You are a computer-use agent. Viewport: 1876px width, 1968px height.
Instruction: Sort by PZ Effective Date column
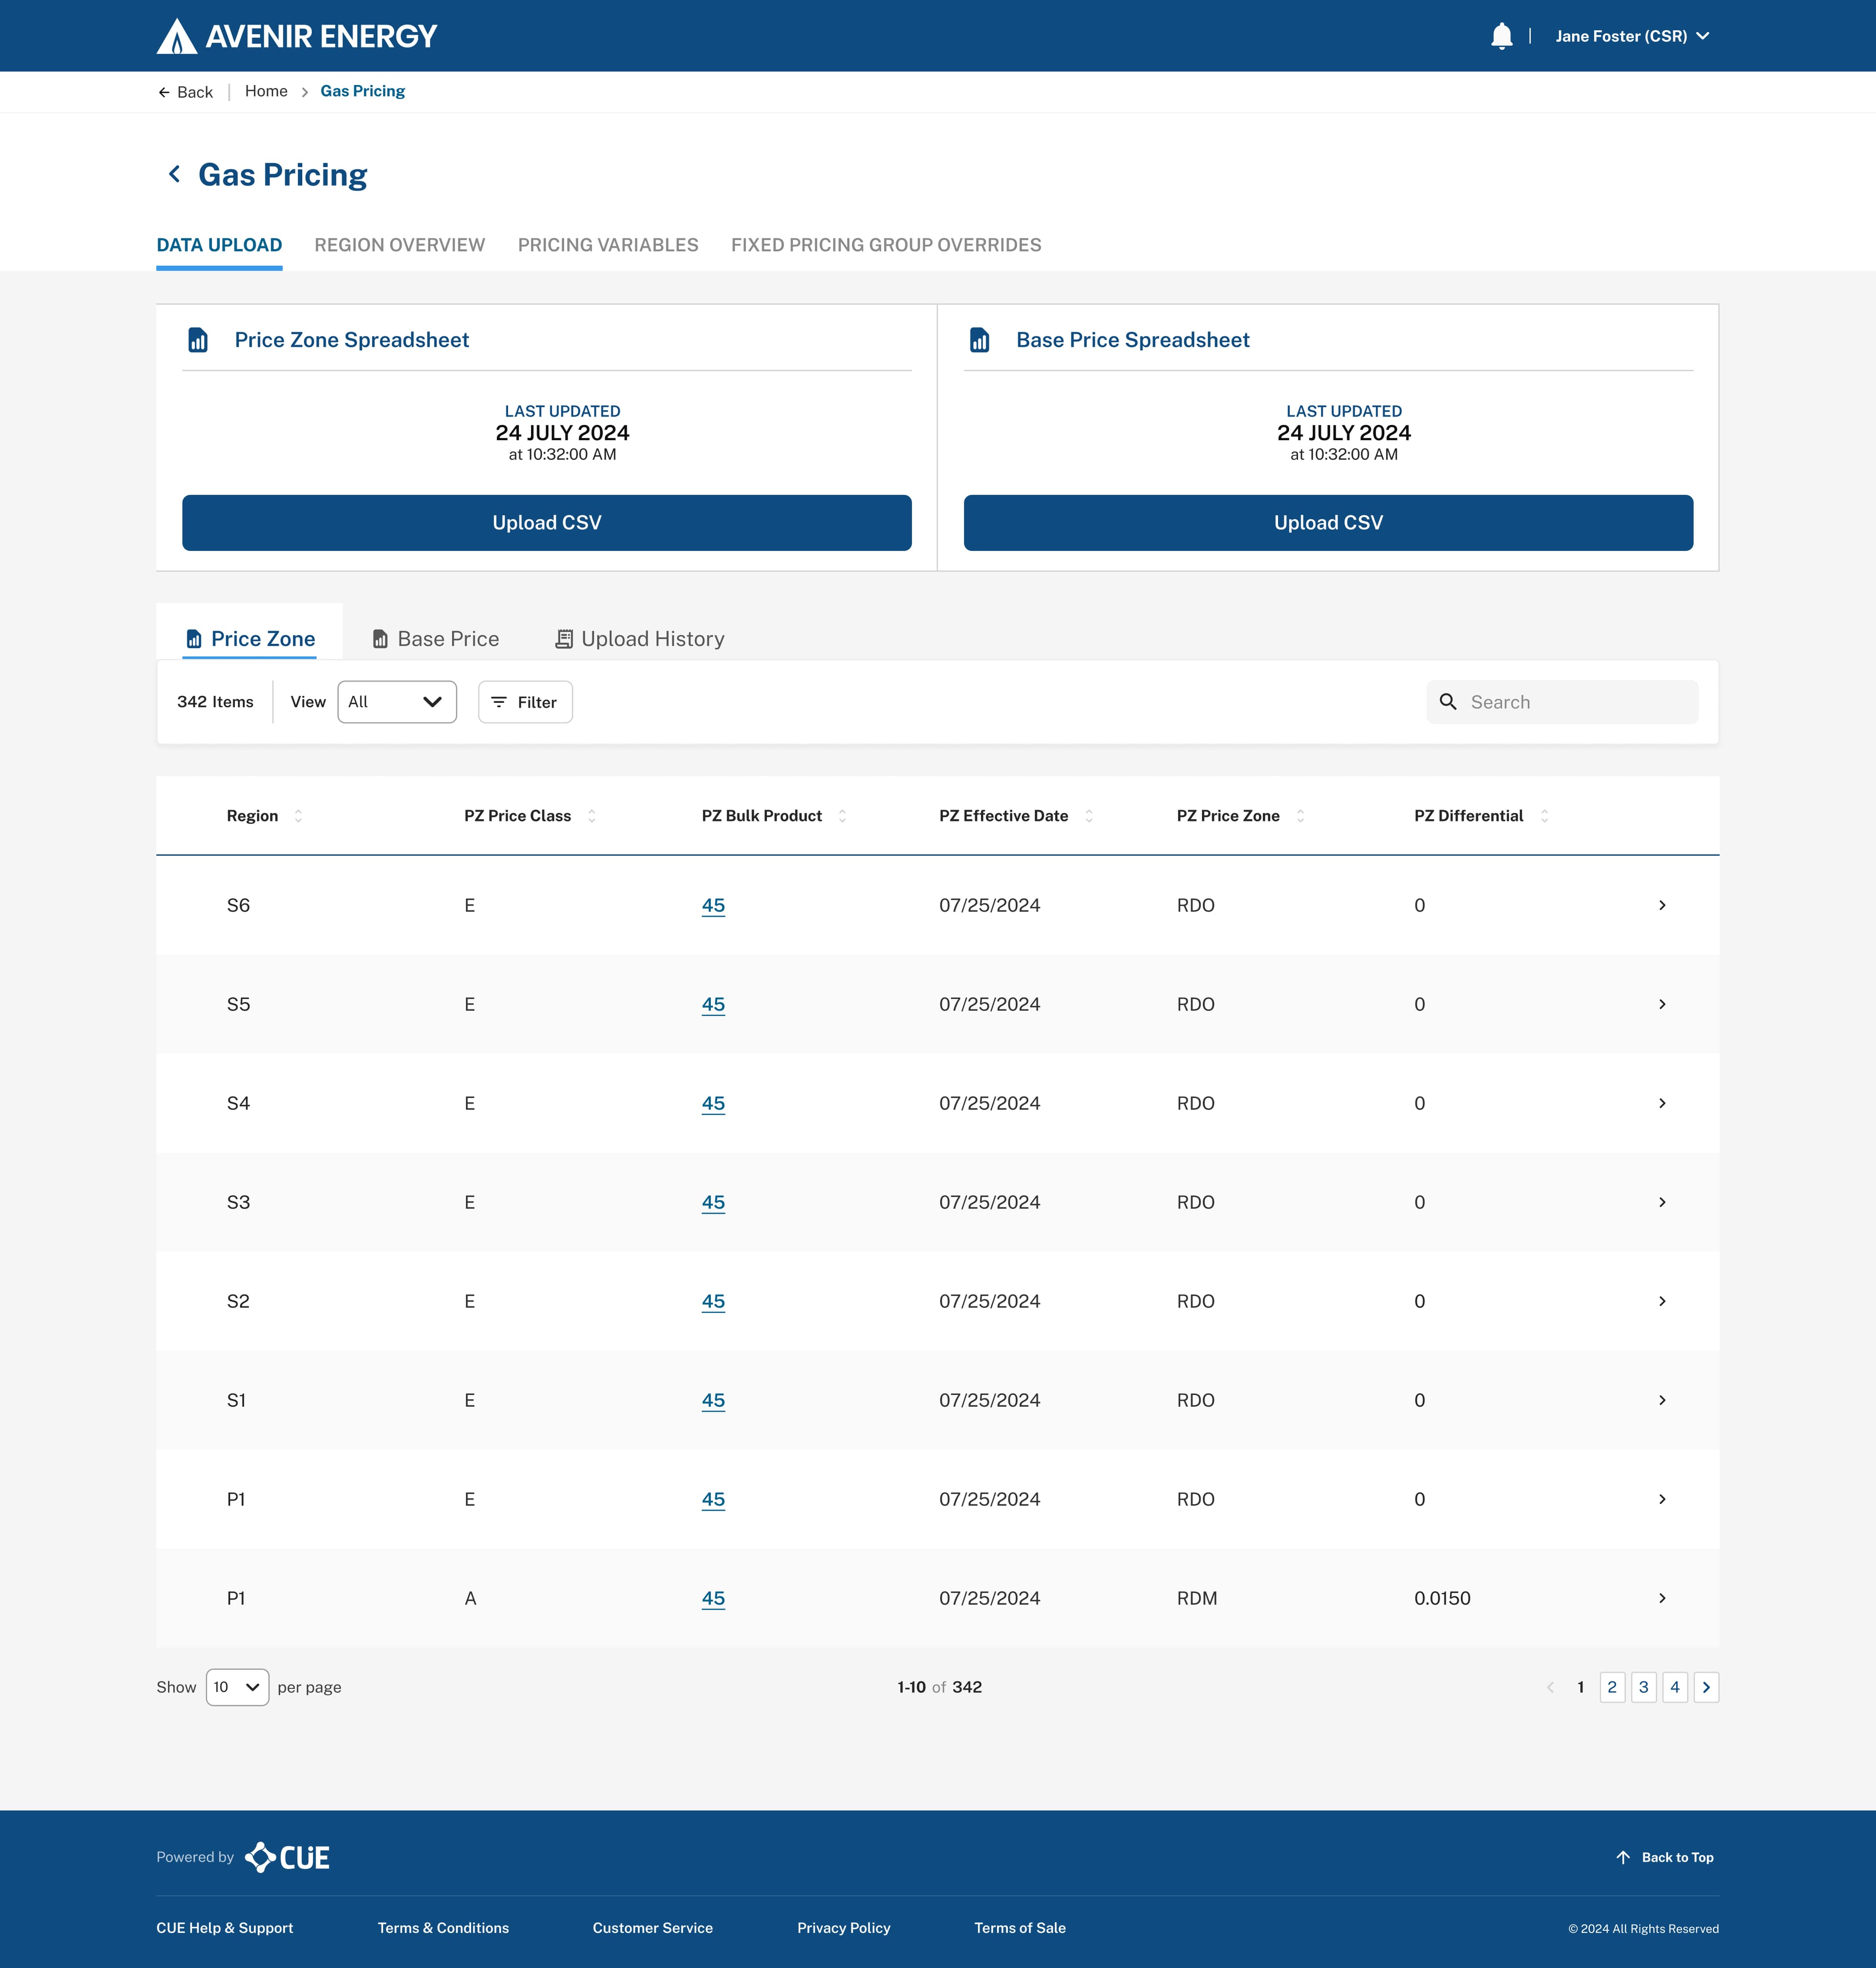click(x=1089, y=816)
